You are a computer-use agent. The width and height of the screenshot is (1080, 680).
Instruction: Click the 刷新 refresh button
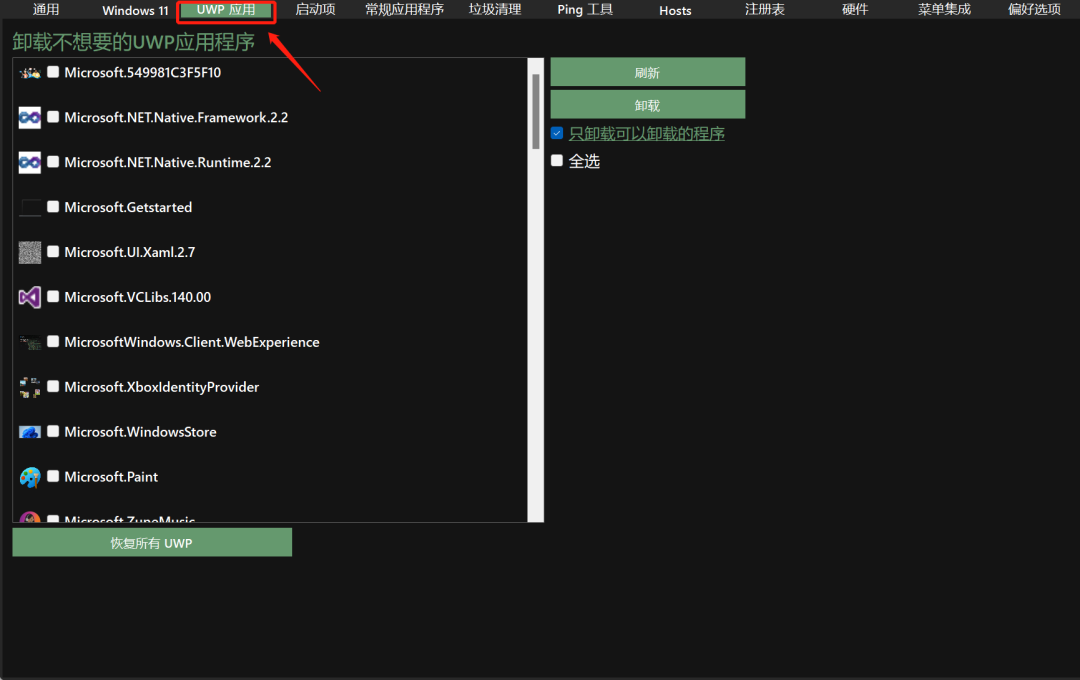(647, 72)
